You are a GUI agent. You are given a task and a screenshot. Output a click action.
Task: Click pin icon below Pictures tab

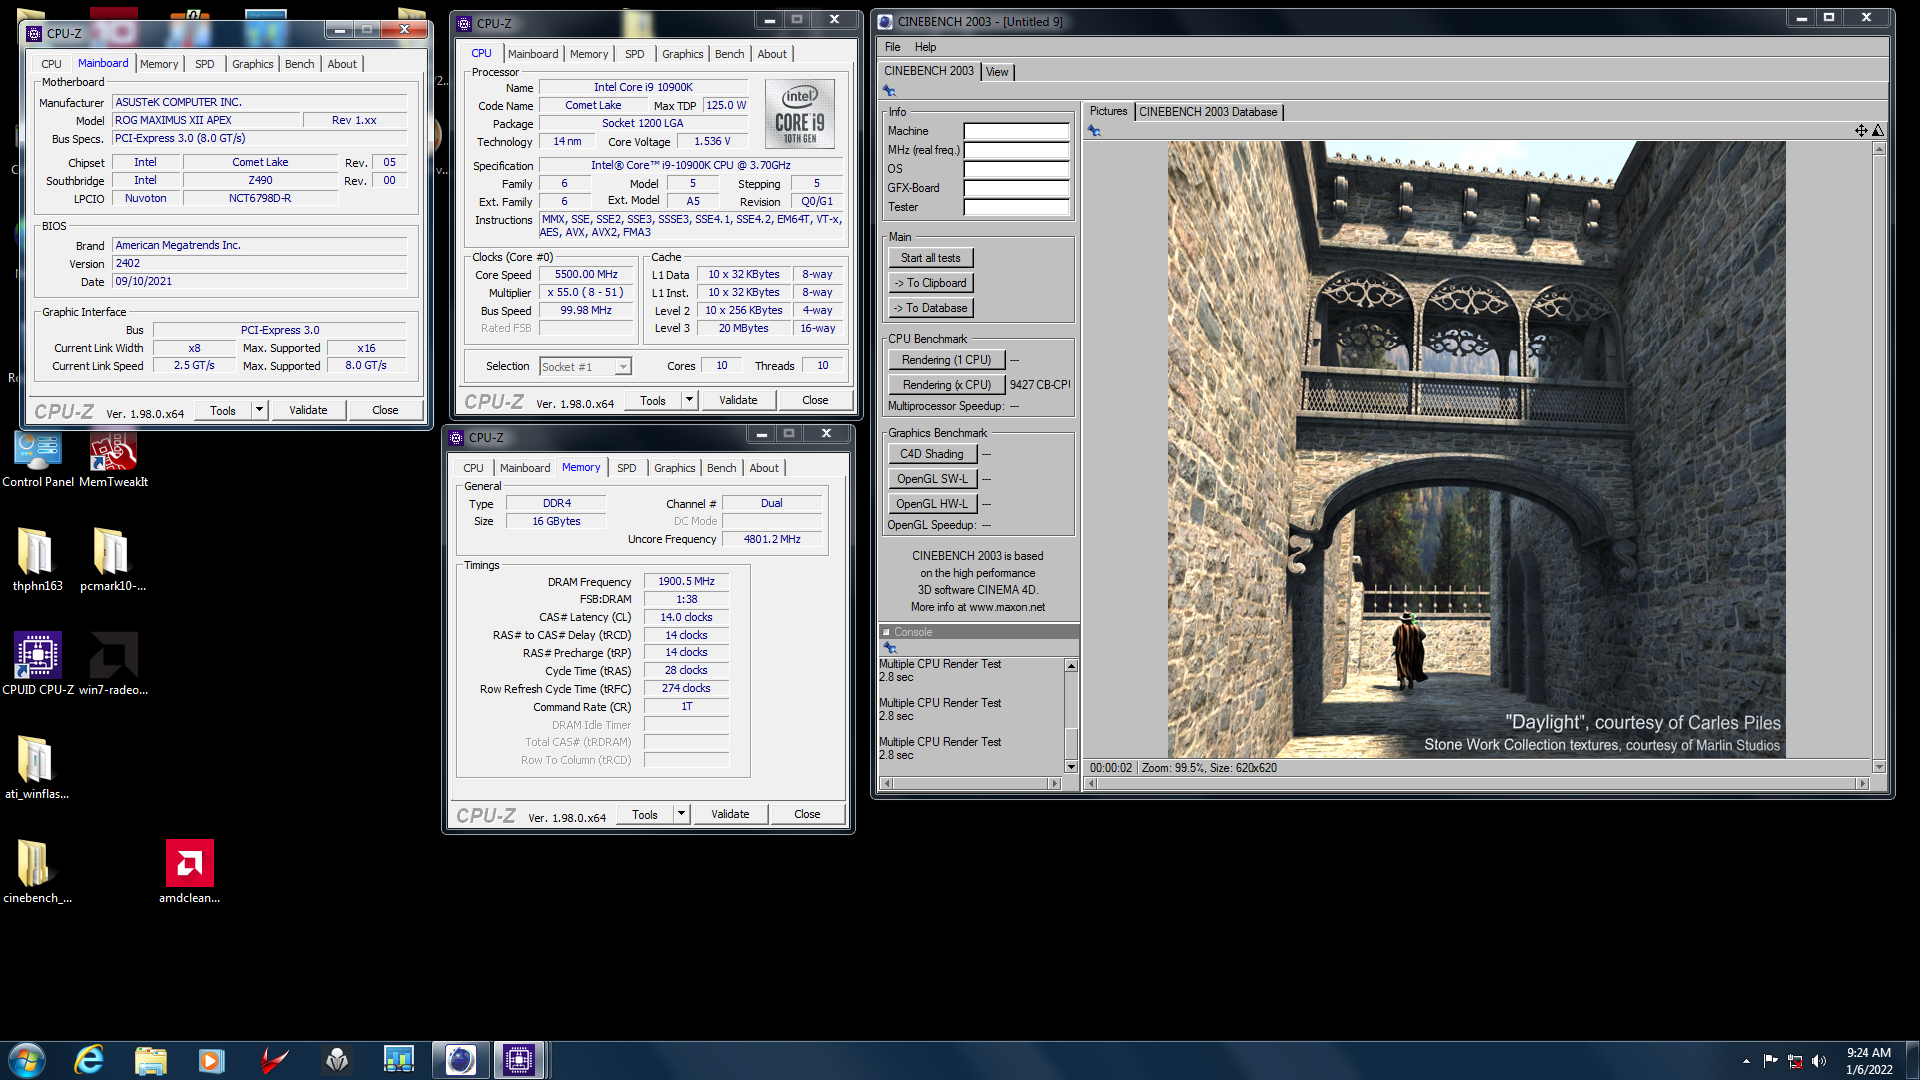(x=1094, y=131)
